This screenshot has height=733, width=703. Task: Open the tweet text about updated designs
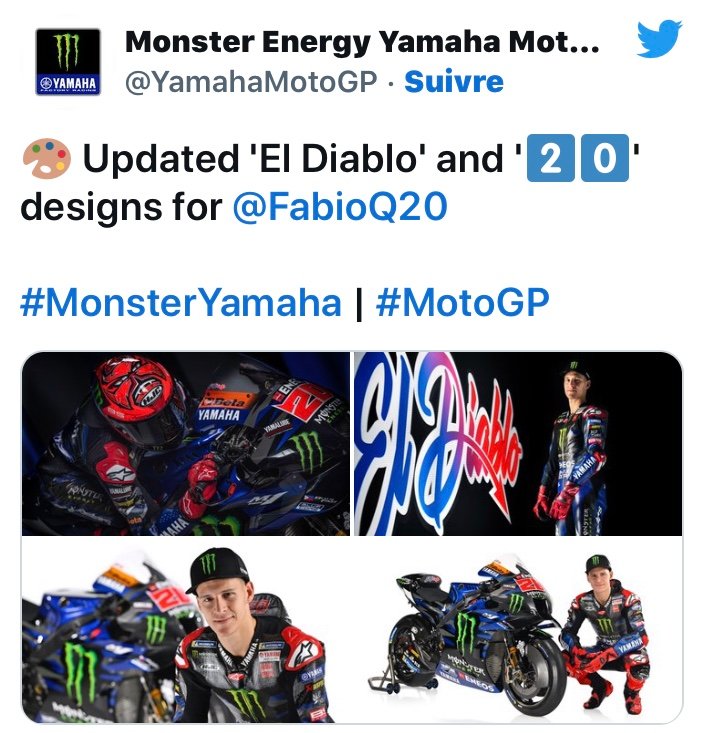330,182
